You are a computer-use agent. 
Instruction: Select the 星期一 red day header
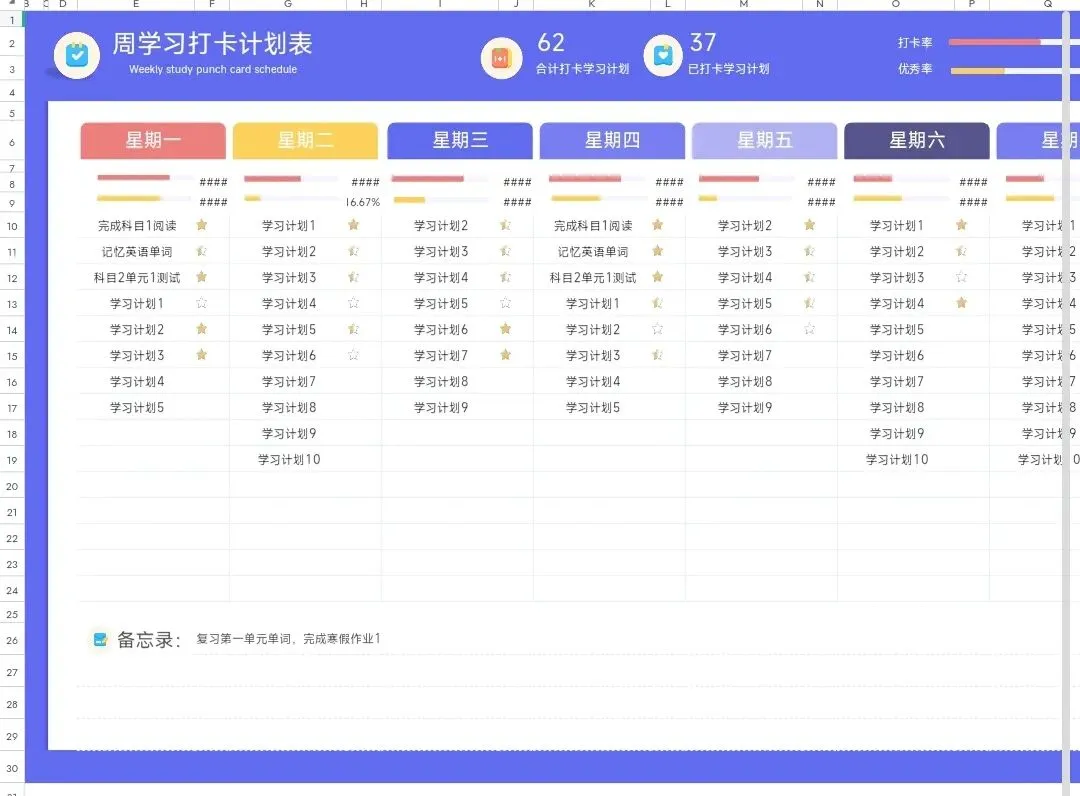tap(153, 140)
